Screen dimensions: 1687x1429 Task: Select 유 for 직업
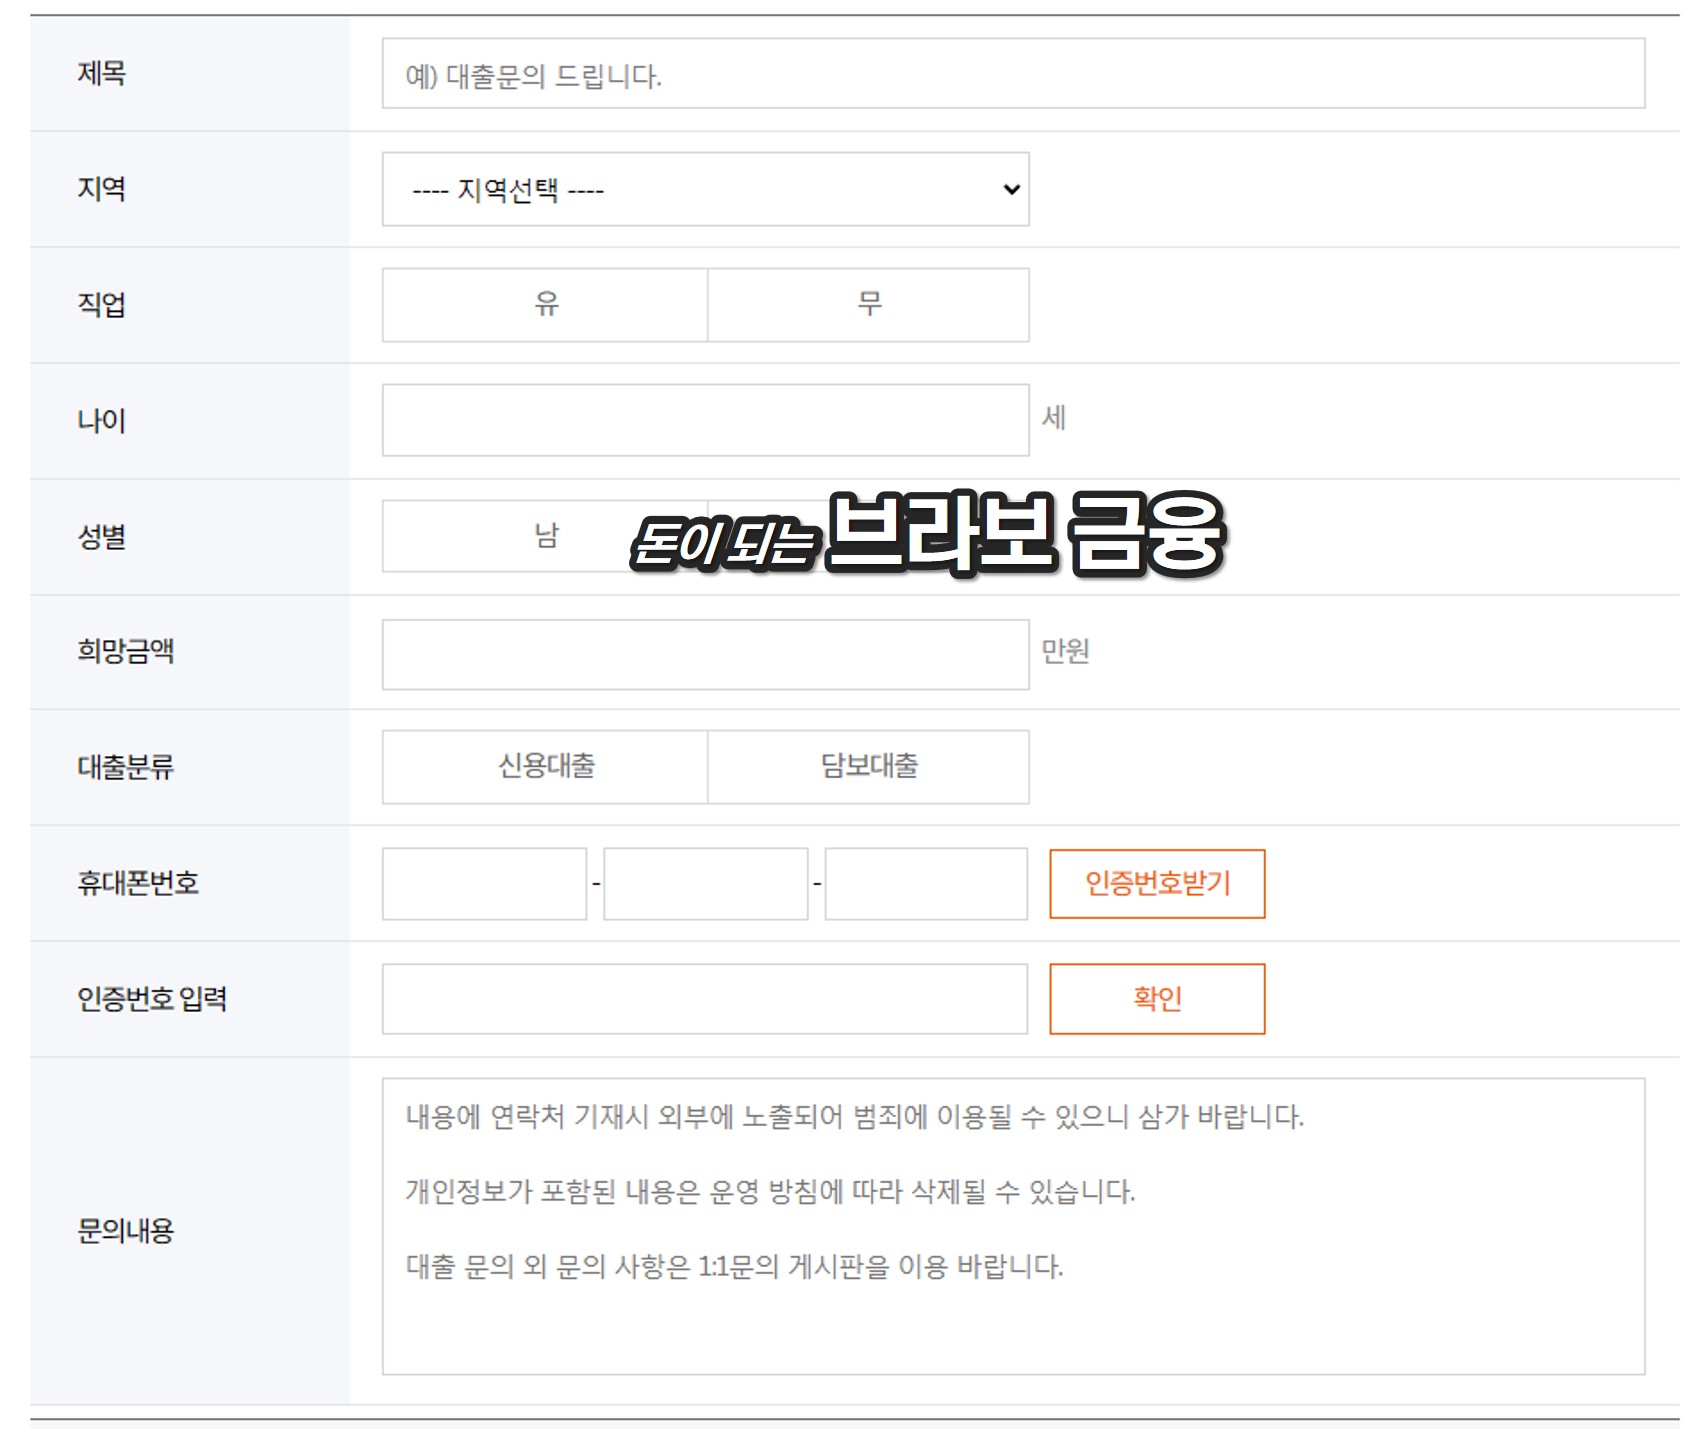pos(545,305)
